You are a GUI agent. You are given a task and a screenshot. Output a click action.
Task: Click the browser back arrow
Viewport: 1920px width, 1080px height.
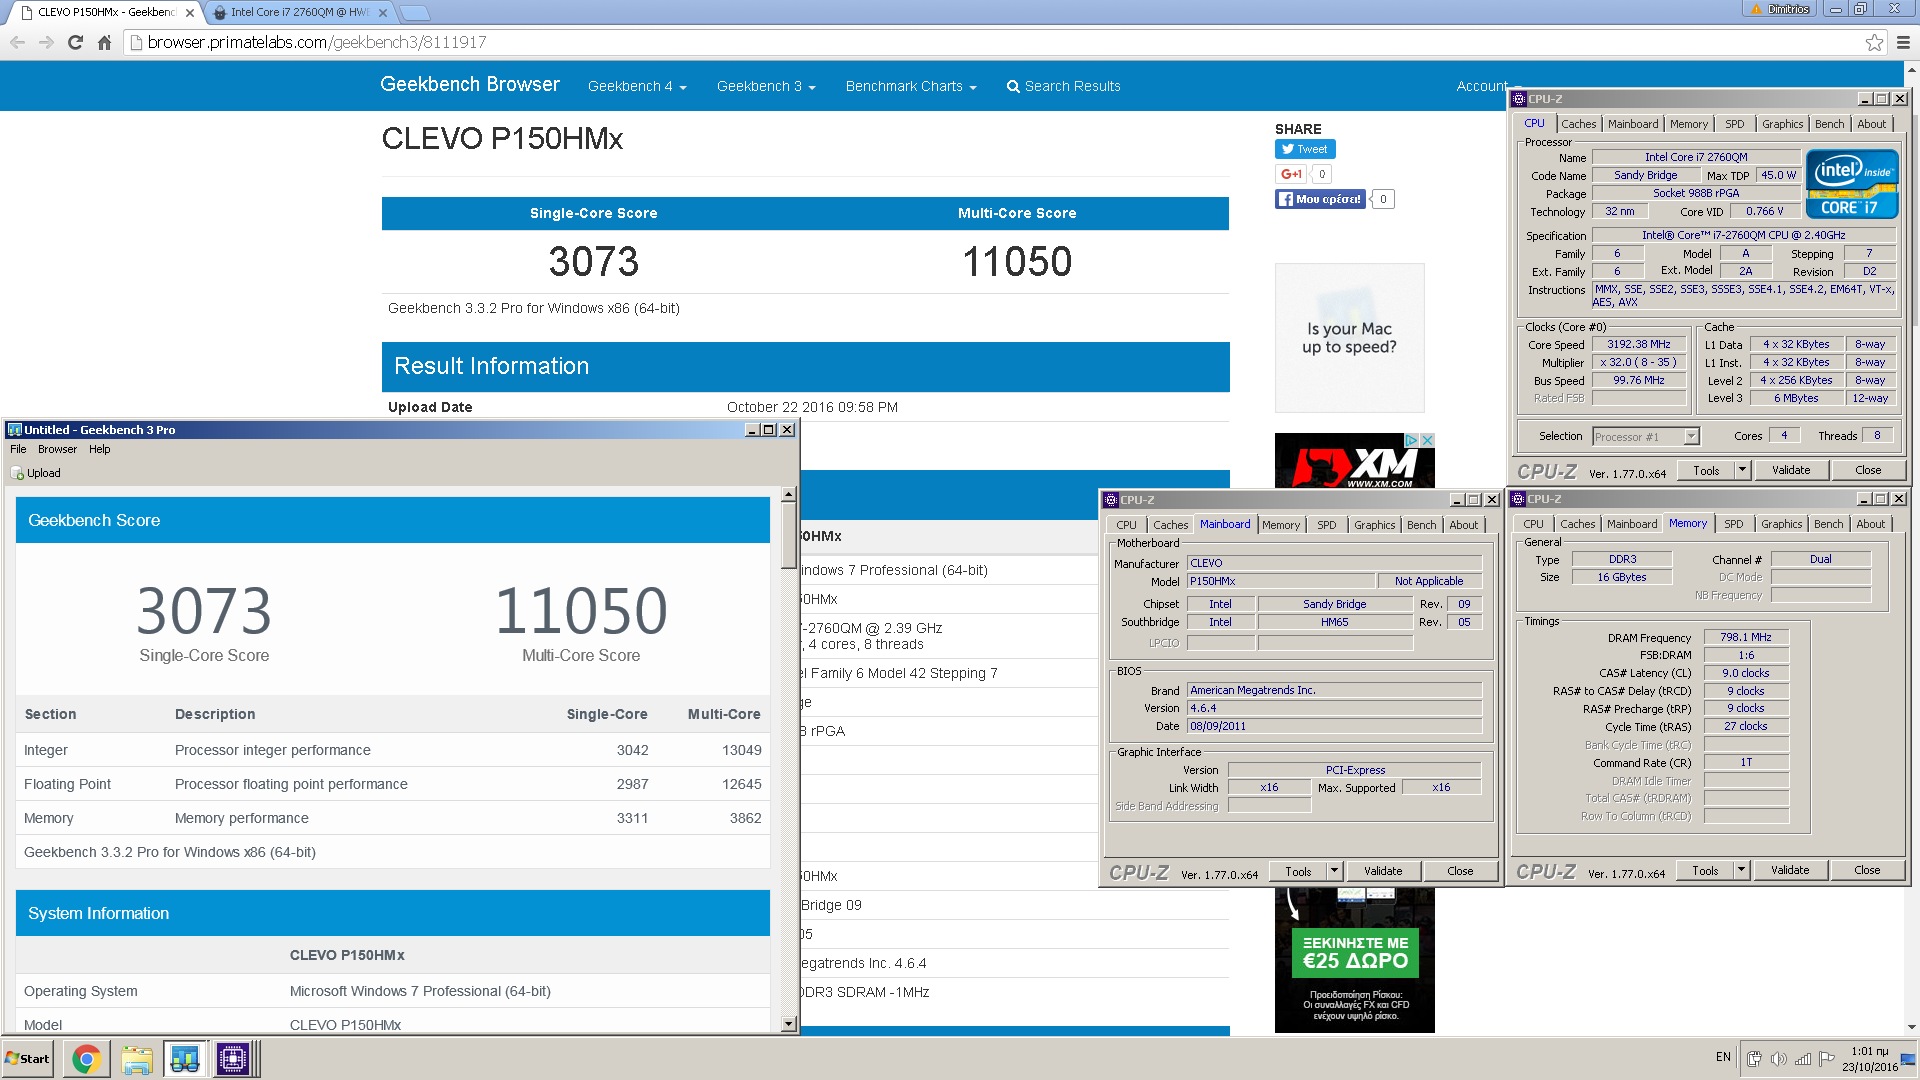tap(17, 42)
